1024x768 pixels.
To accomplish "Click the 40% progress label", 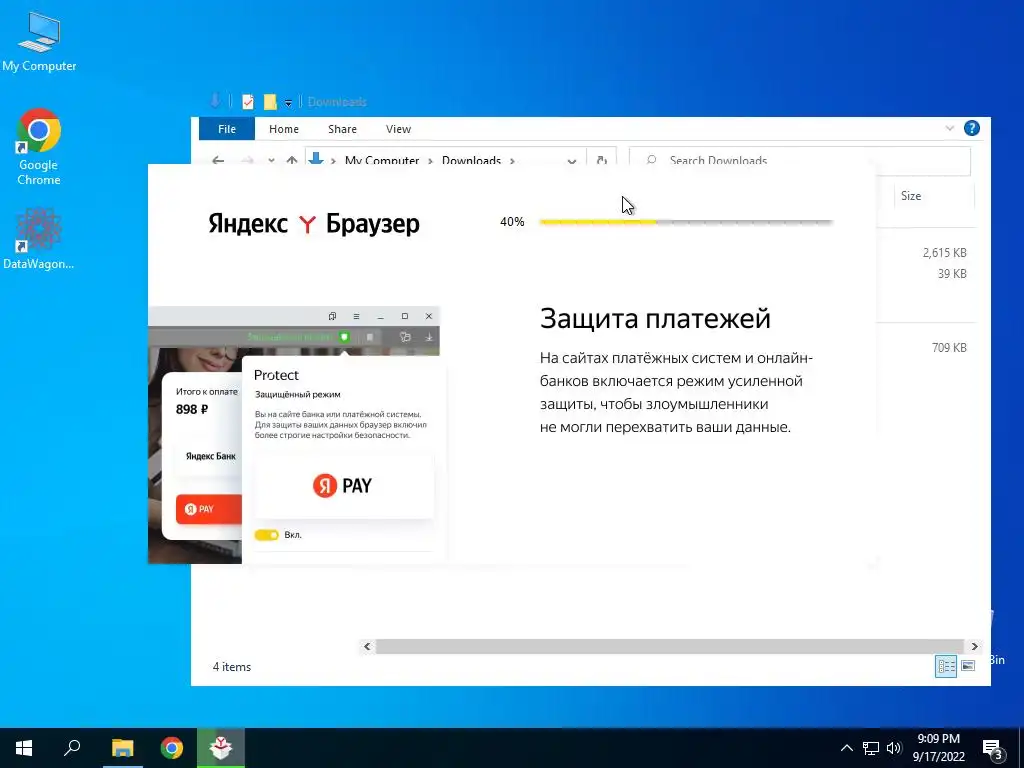I will coord(512,222).
